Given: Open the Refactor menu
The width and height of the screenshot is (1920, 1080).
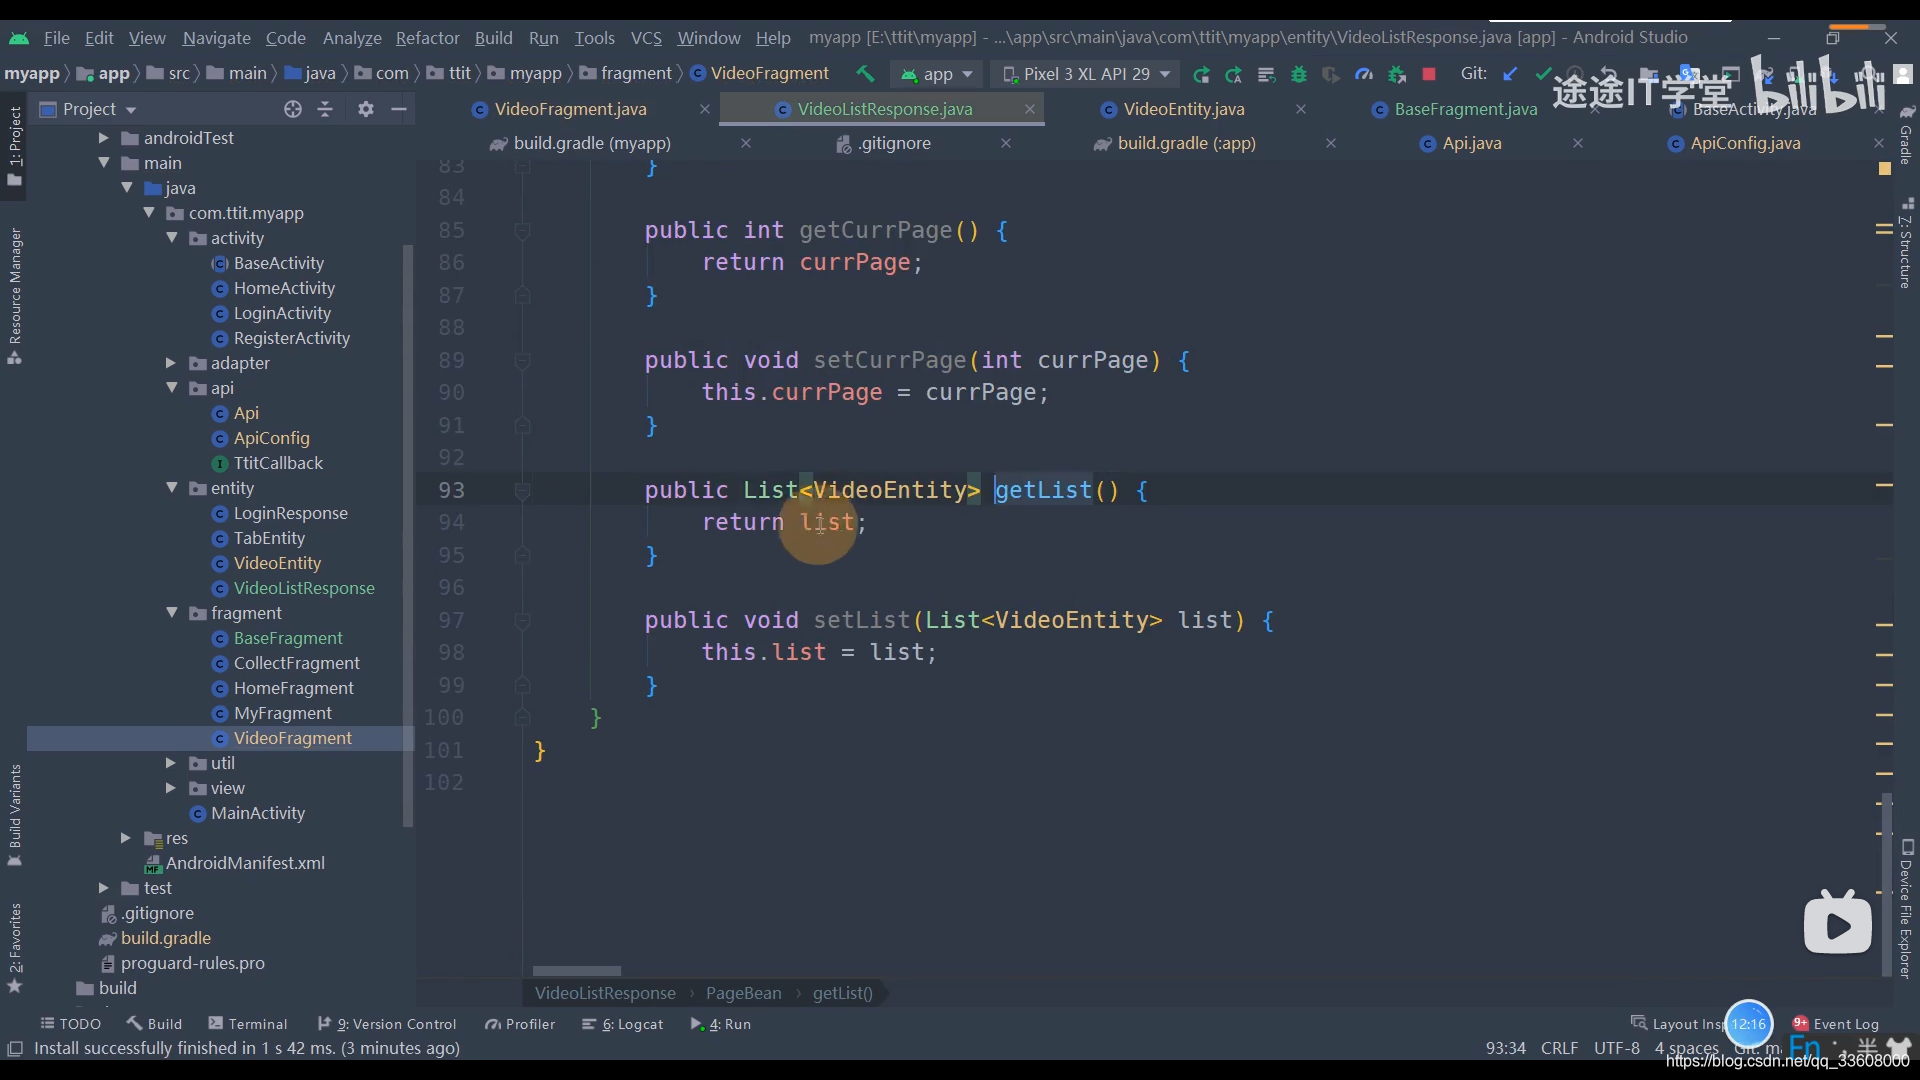Looking at the screenshot, I should [427, 38].
